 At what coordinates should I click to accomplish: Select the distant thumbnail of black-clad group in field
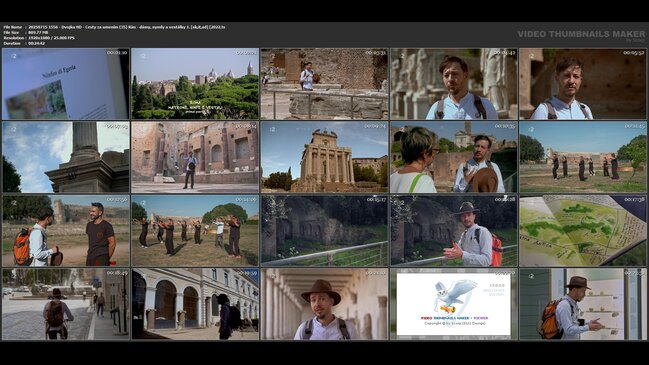[583, 157]
